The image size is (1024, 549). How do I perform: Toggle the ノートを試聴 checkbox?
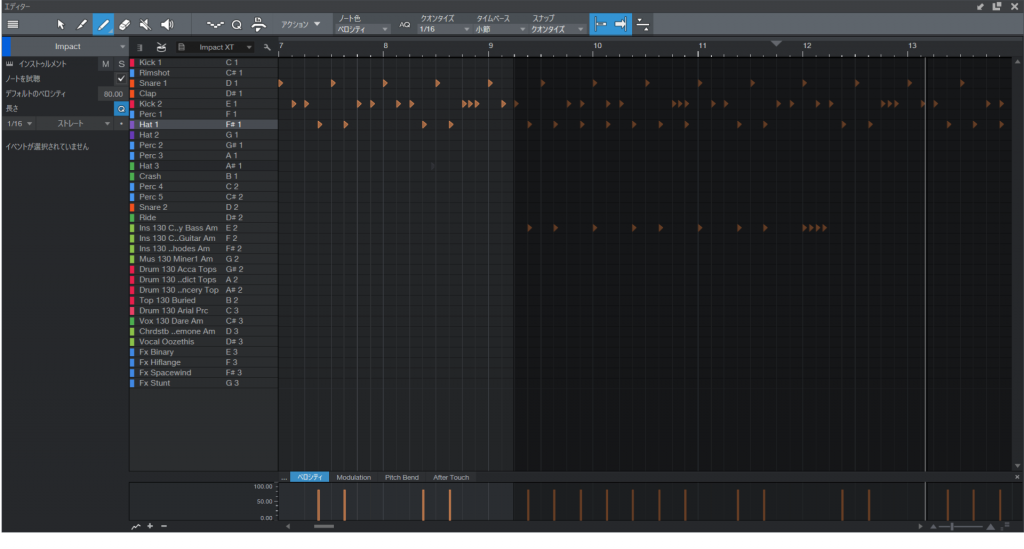(x=120, y=78)
